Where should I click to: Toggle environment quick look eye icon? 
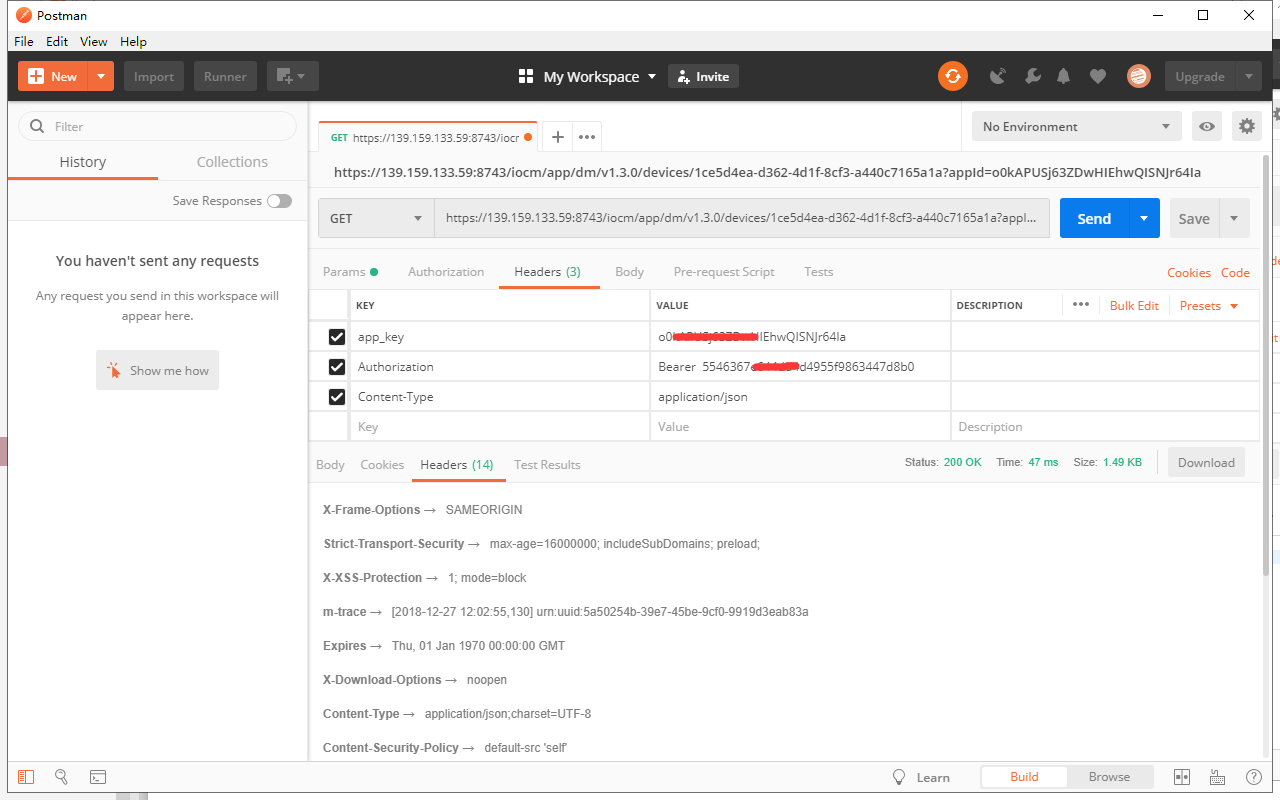(x=1208, y=126)
